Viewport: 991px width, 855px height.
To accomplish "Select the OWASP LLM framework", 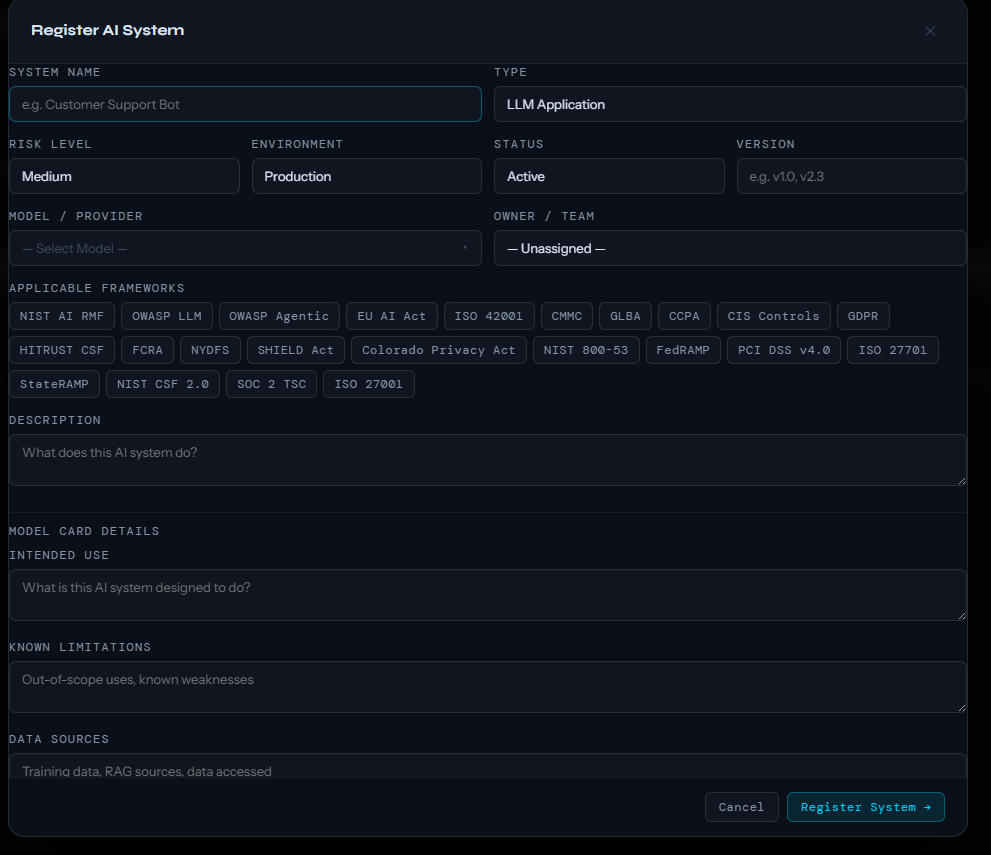I will (x=166, y=315).
